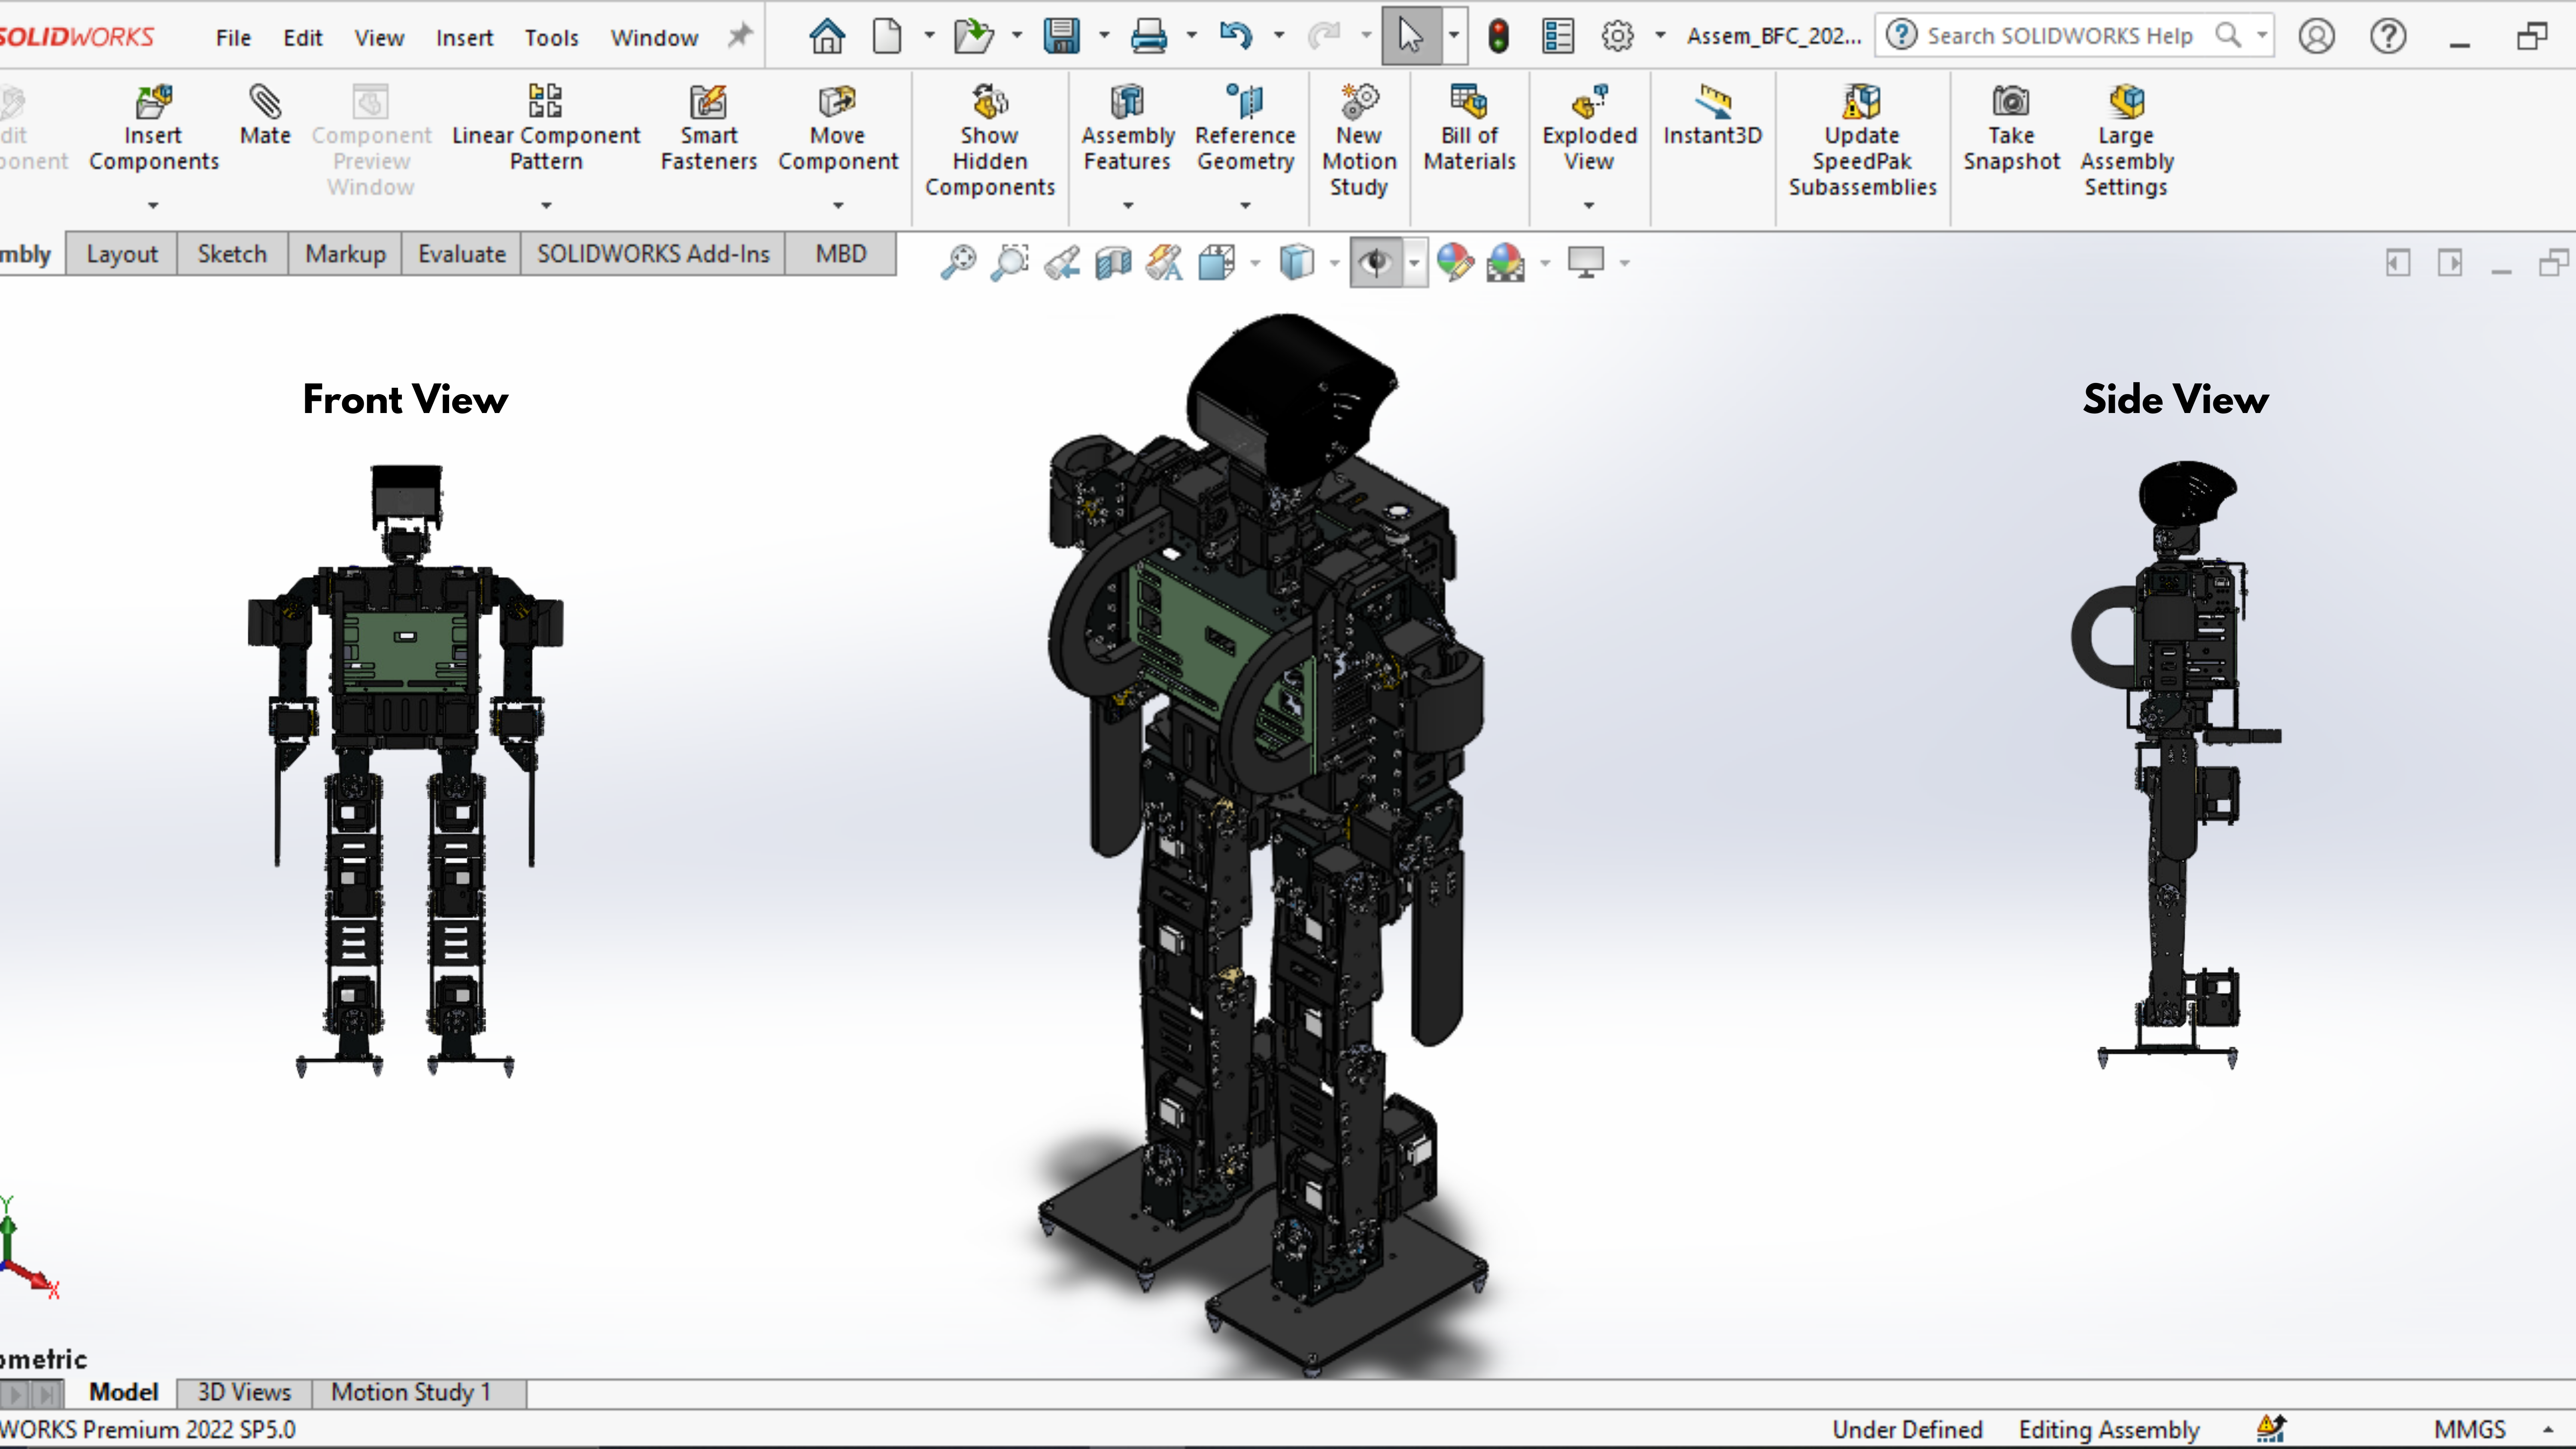Undo the last action
The width and height of the screenshot is (2576, 1449).
[x=1236, y=37]
